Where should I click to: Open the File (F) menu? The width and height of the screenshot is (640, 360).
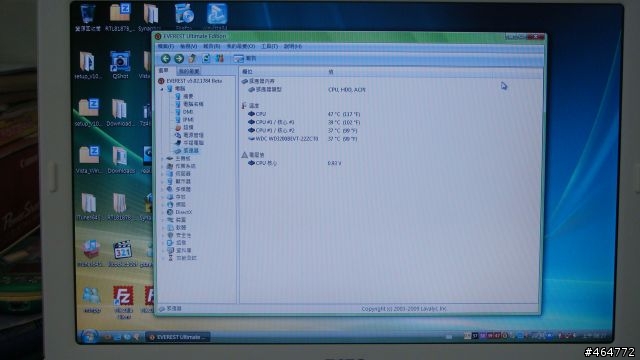tap(166, 47)
